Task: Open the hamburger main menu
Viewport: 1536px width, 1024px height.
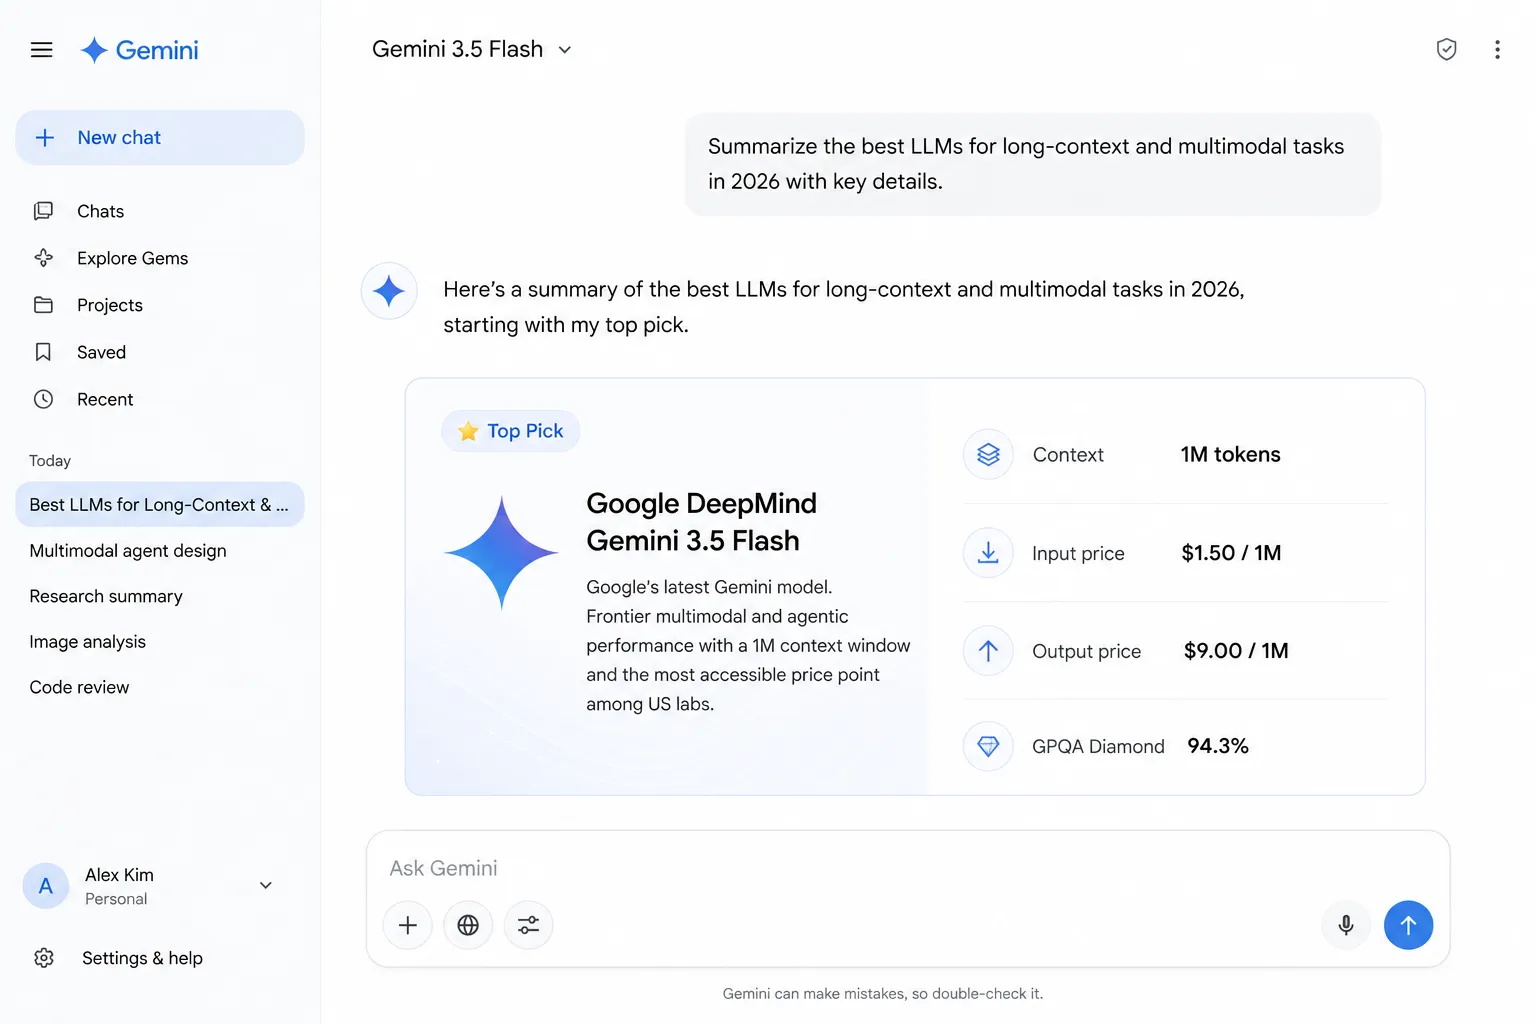Action: [x=41, y=50]
